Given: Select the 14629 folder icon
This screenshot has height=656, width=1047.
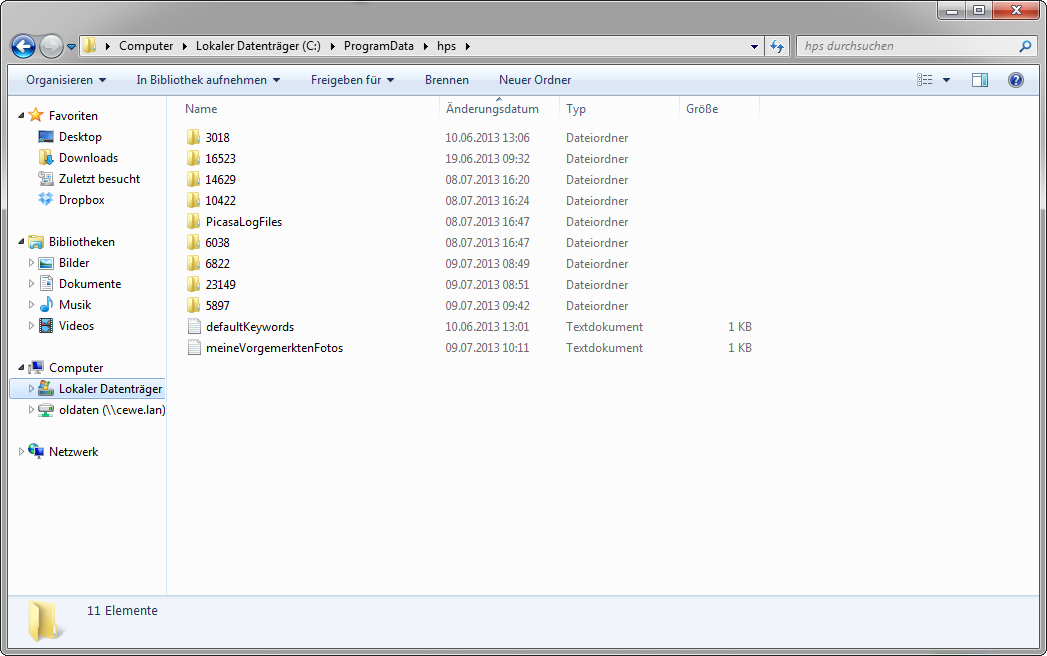Looking at the screenshot, I should (194, 180).
